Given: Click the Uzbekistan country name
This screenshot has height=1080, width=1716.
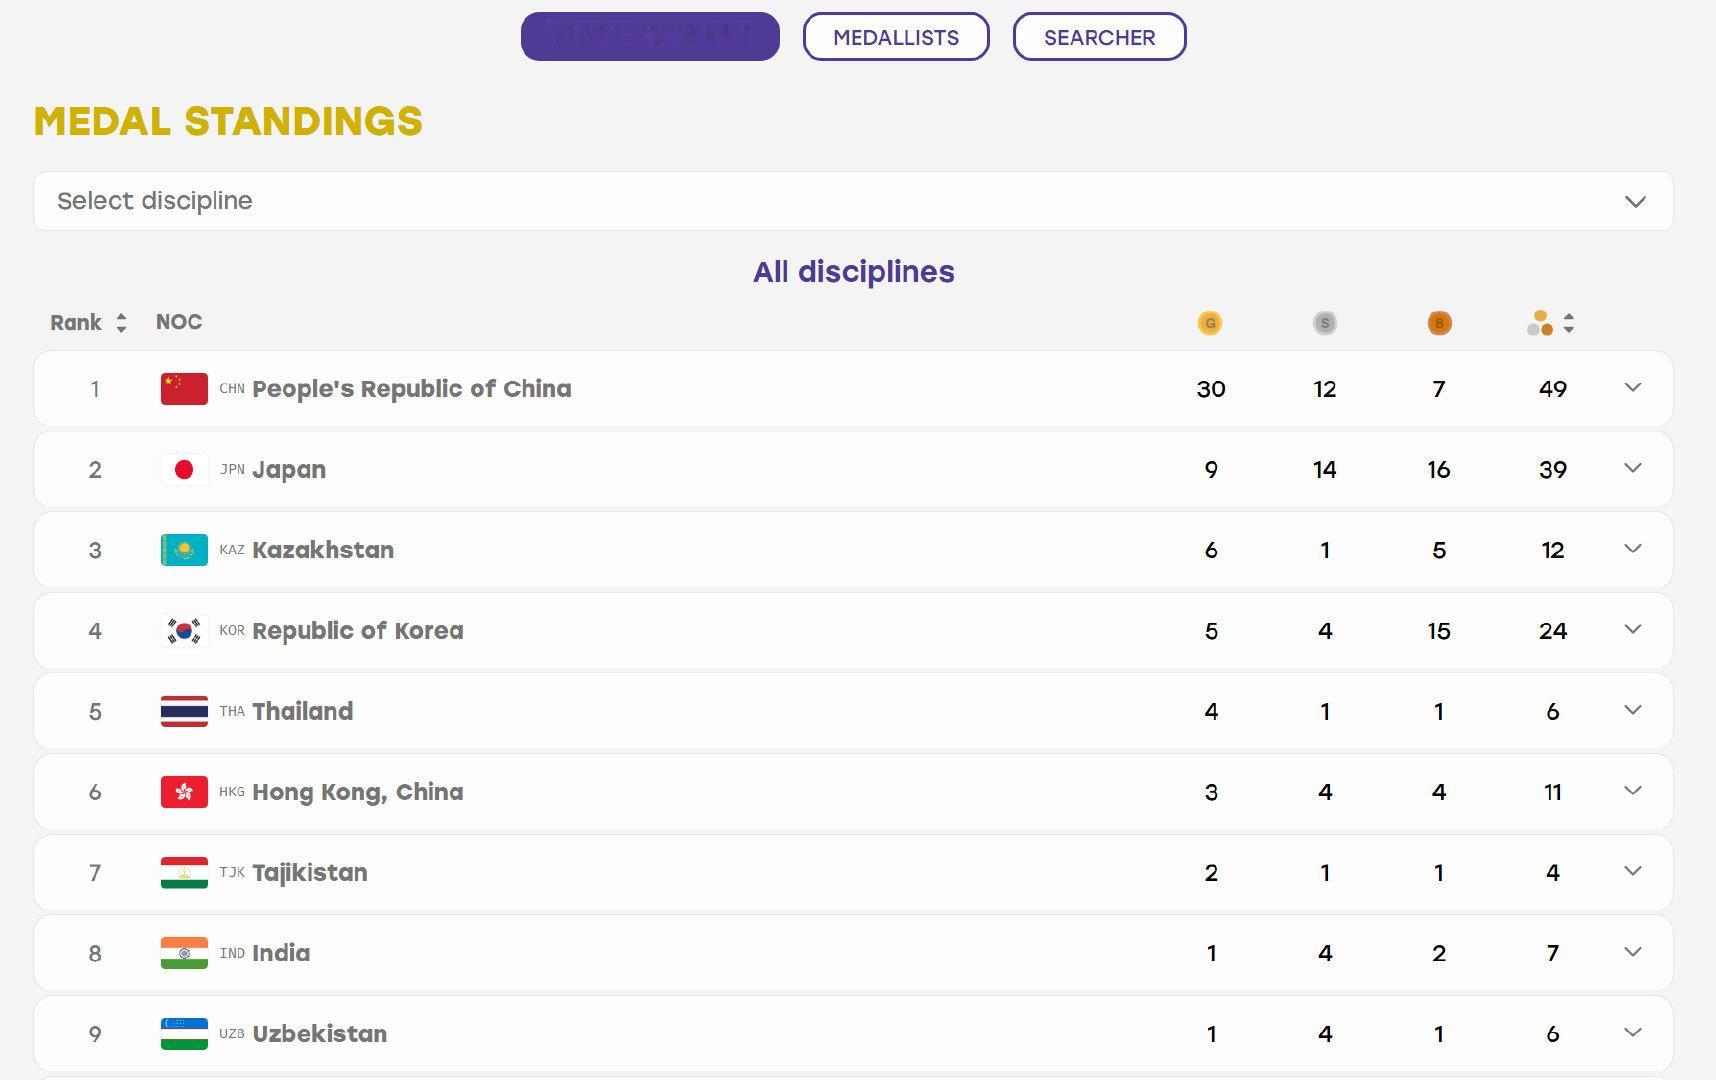Looking at the screenshot, I should pos(320,1034).
